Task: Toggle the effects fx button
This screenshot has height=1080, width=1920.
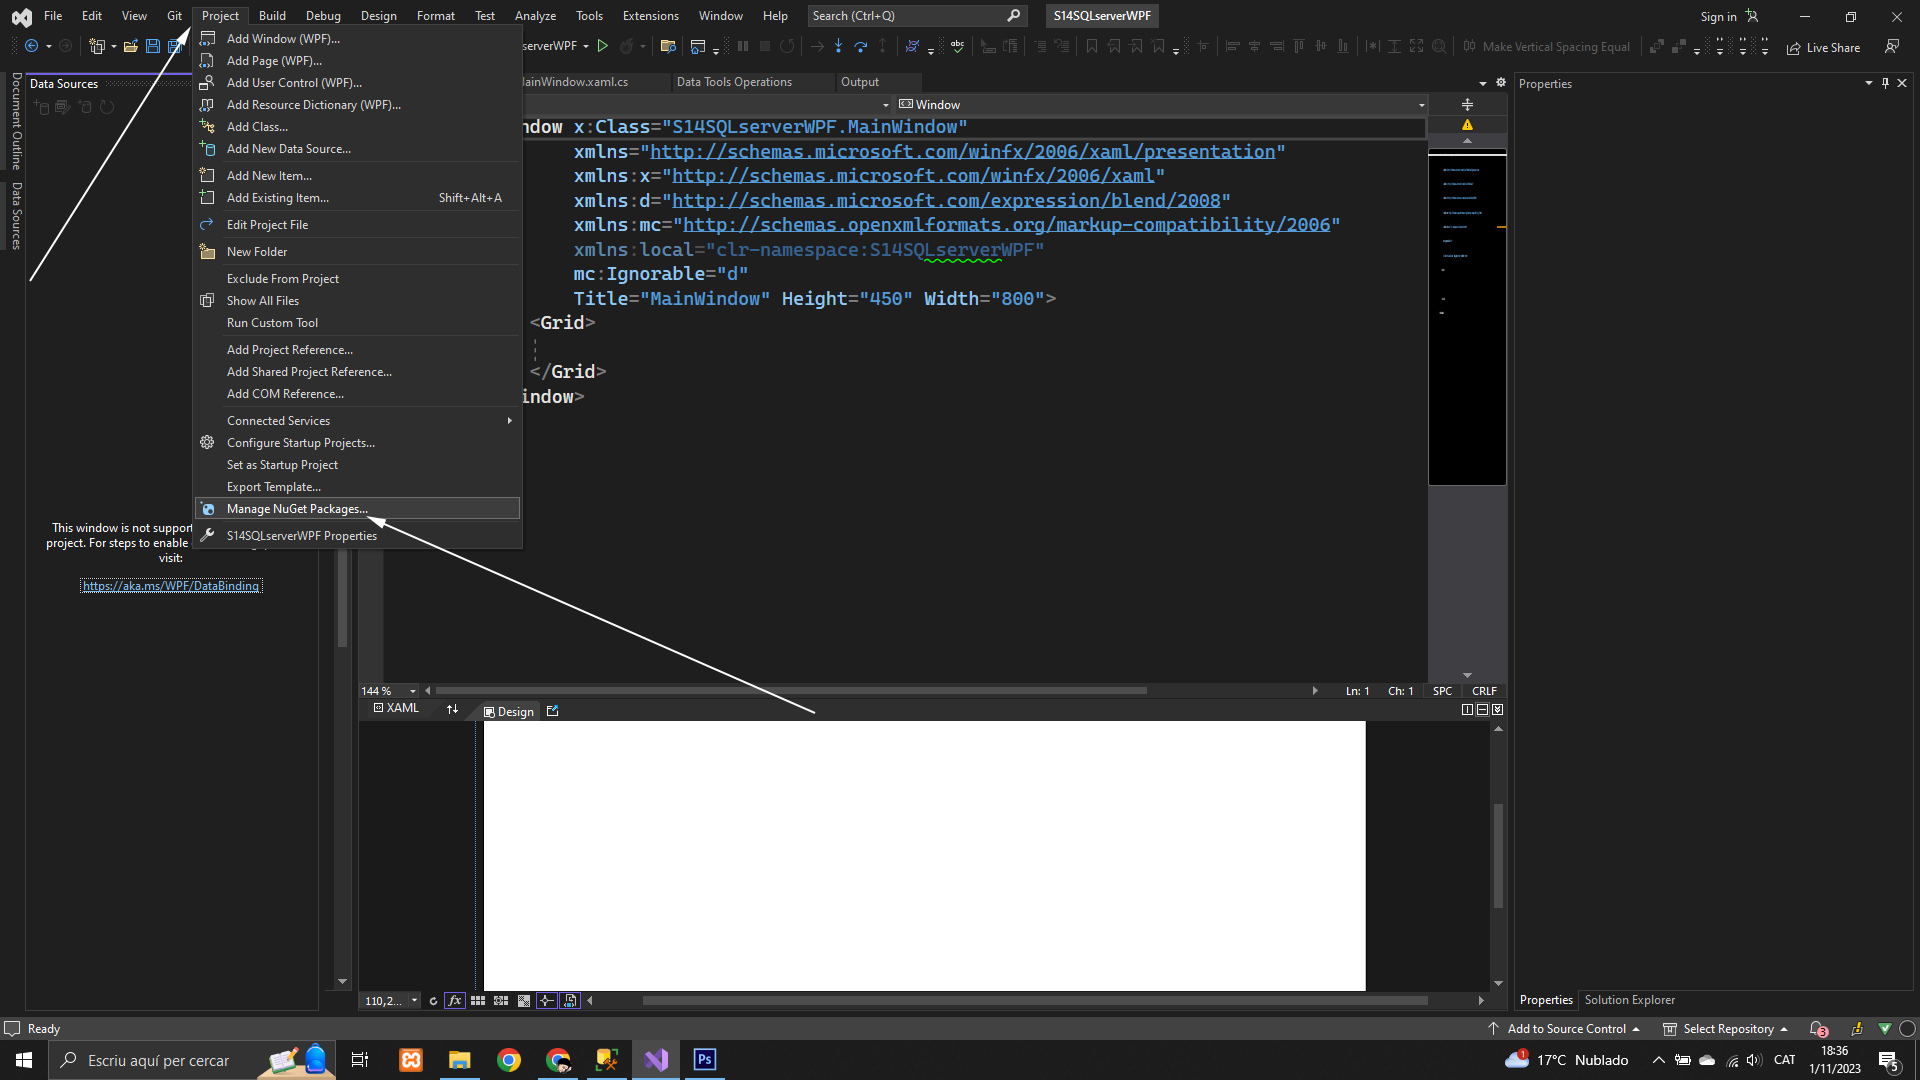Action: (x=454, y=1000)
